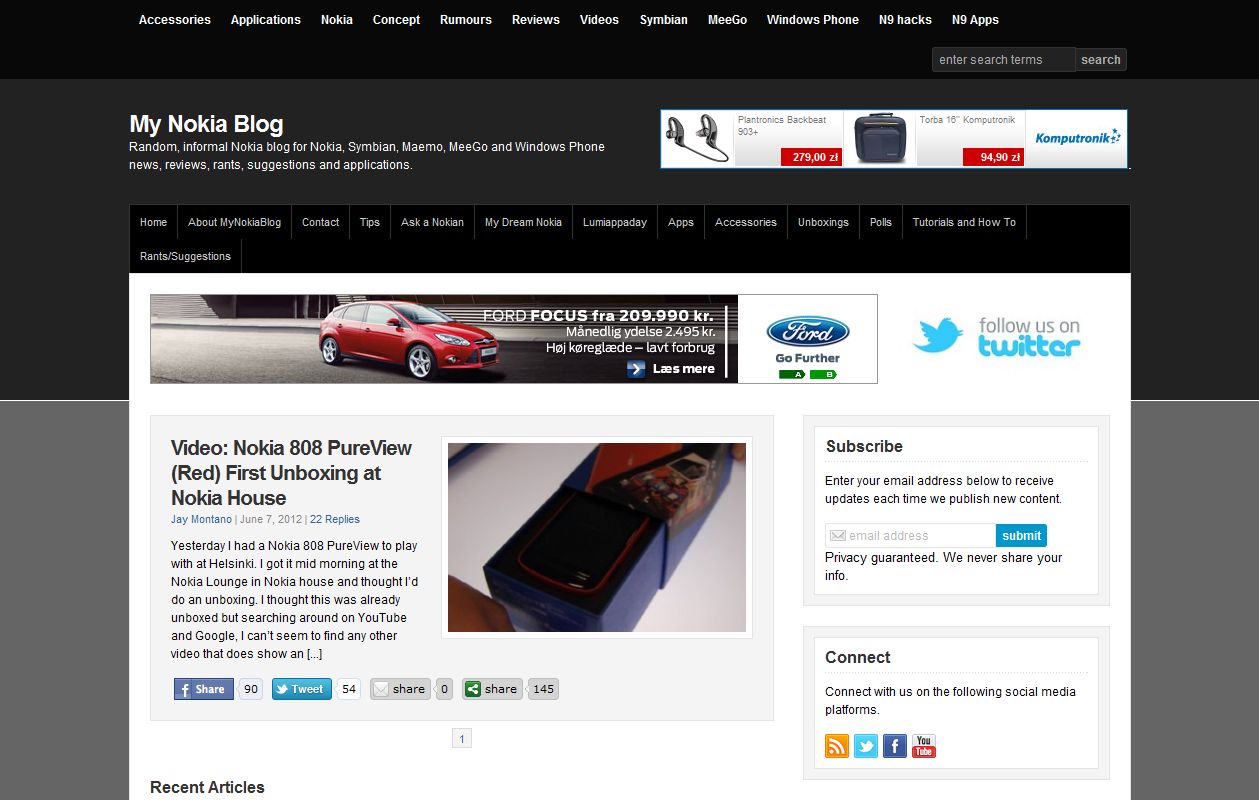The height and width of the screenshot is (800, 1259).
Task: Open the Apps tab in navigation bar
Action: [x=681, y=222]
